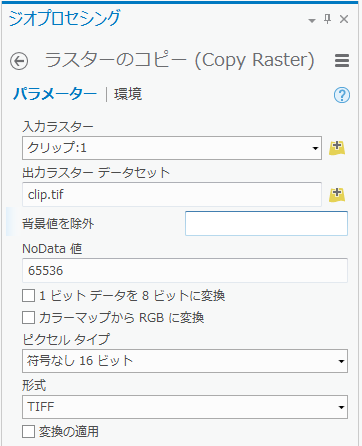Switch to the 環境 tab
This screenshot has width=362, height=446.
pos(128,94)
